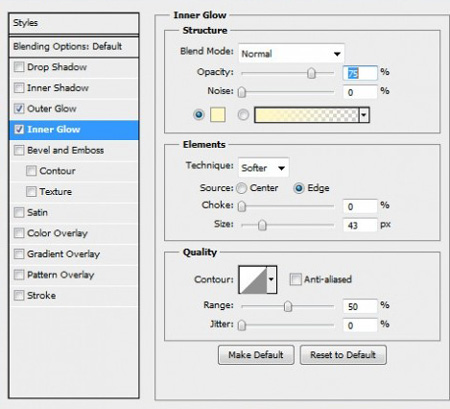Select the Pattern Overlay style label
The height and width of the screenshot is (409, 450).
[61, 275]
